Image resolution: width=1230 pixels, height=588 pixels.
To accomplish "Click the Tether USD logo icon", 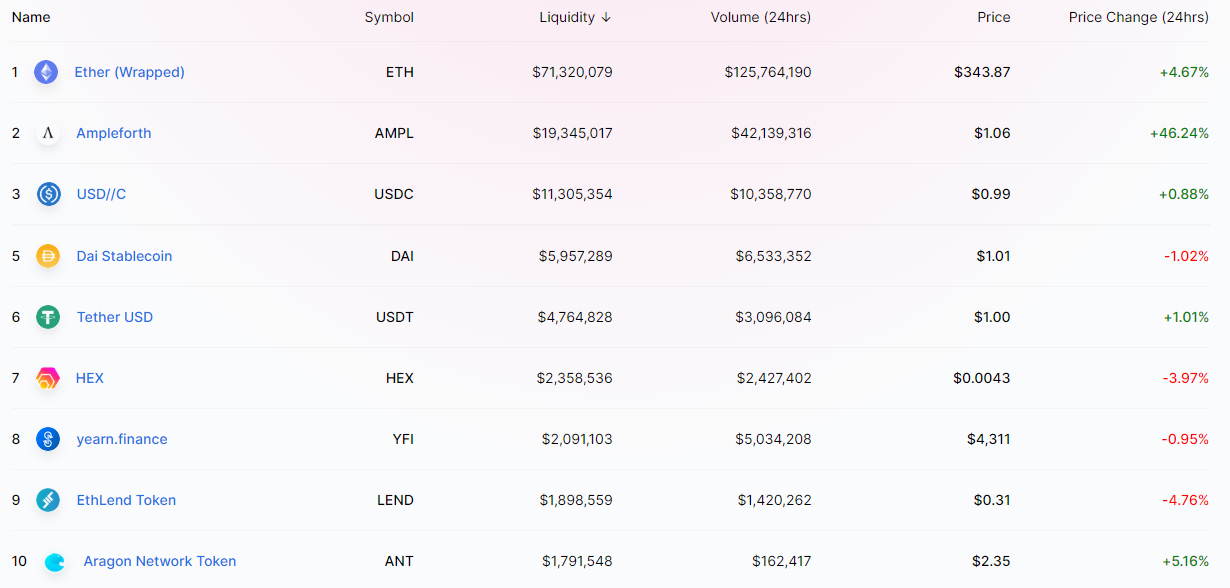I will coord(48,317).
